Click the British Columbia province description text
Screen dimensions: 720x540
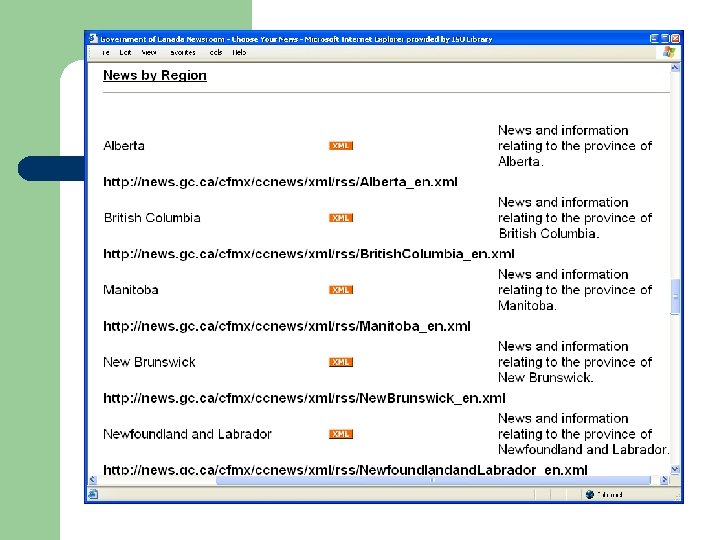[x=575, y=218]
